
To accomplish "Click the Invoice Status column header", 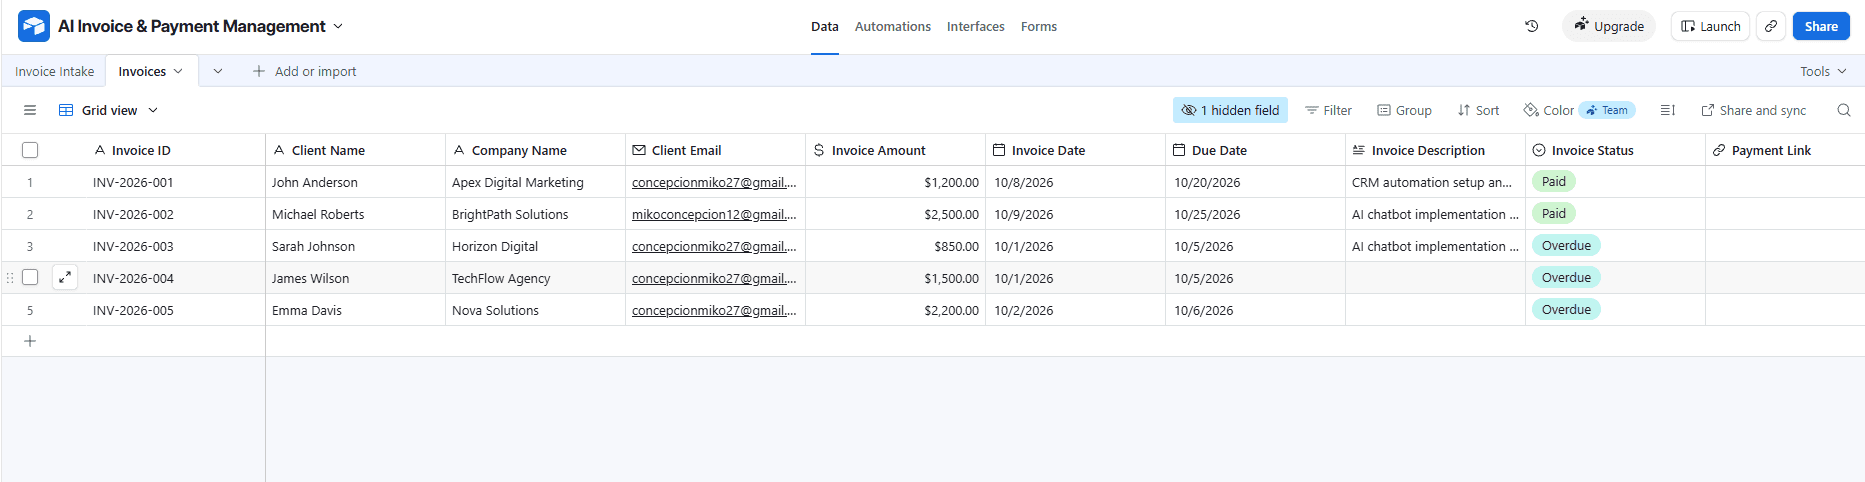I will [x=1615, y=150].
